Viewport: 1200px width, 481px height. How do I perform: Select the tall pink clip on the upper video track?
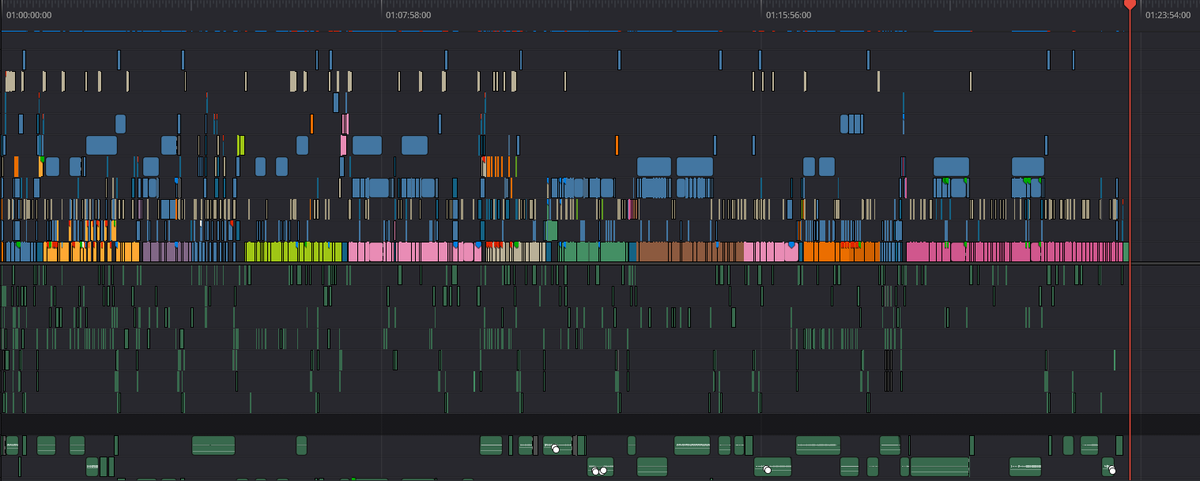345,145
